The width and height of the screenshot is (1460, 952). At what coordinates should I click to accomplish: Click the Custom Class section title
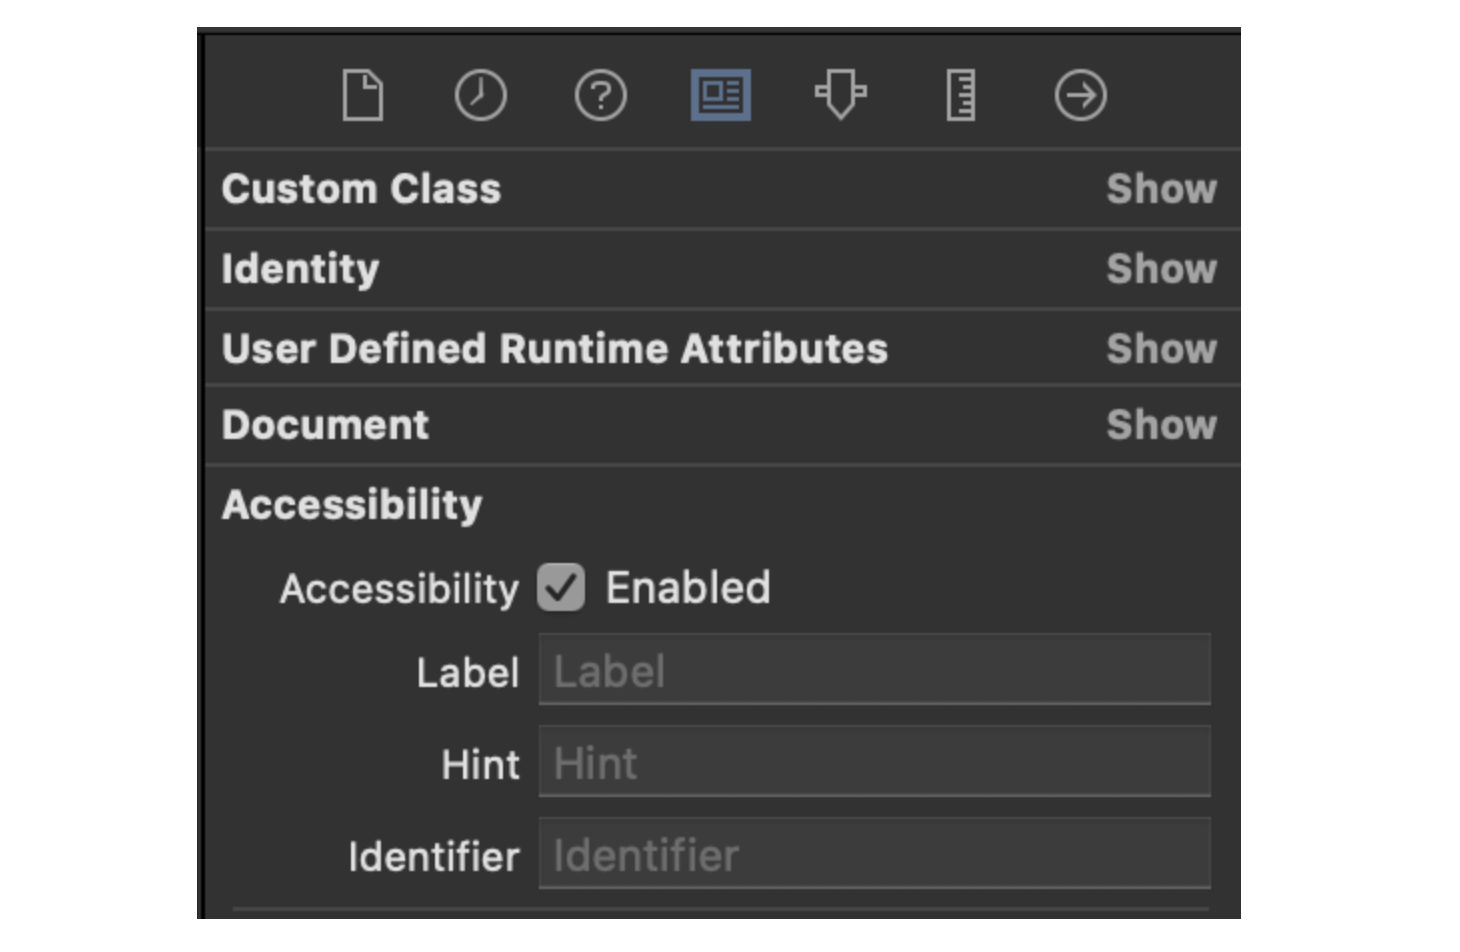(x=361, y=189)
